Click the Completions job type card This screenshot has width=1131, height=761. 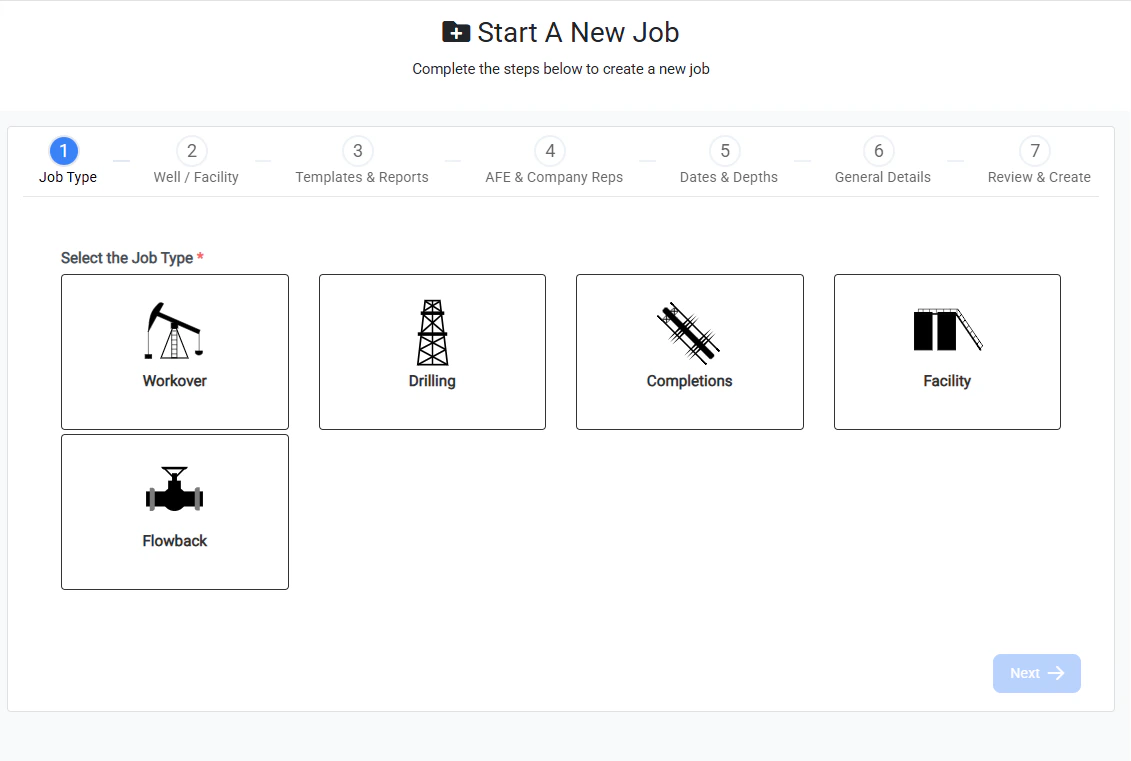pyautogui.click(x=689, y=352)
